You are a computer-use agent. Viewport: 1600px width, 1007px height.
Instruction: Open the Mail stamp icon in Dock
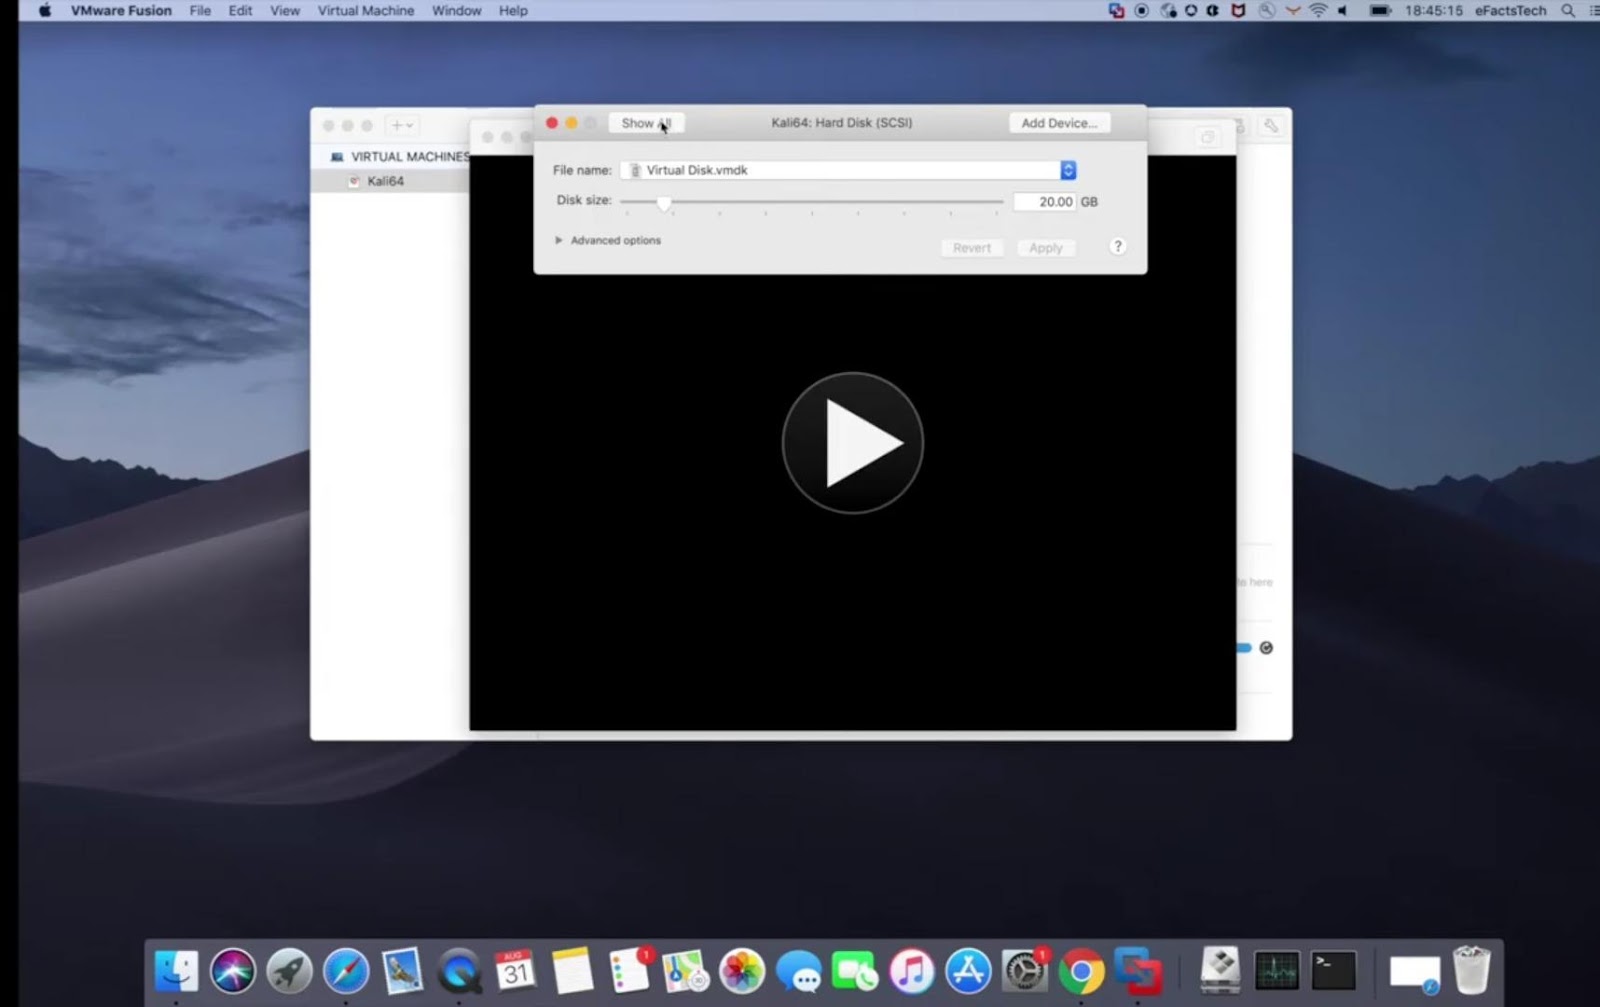pyautogui.click(x=402, y=971)
